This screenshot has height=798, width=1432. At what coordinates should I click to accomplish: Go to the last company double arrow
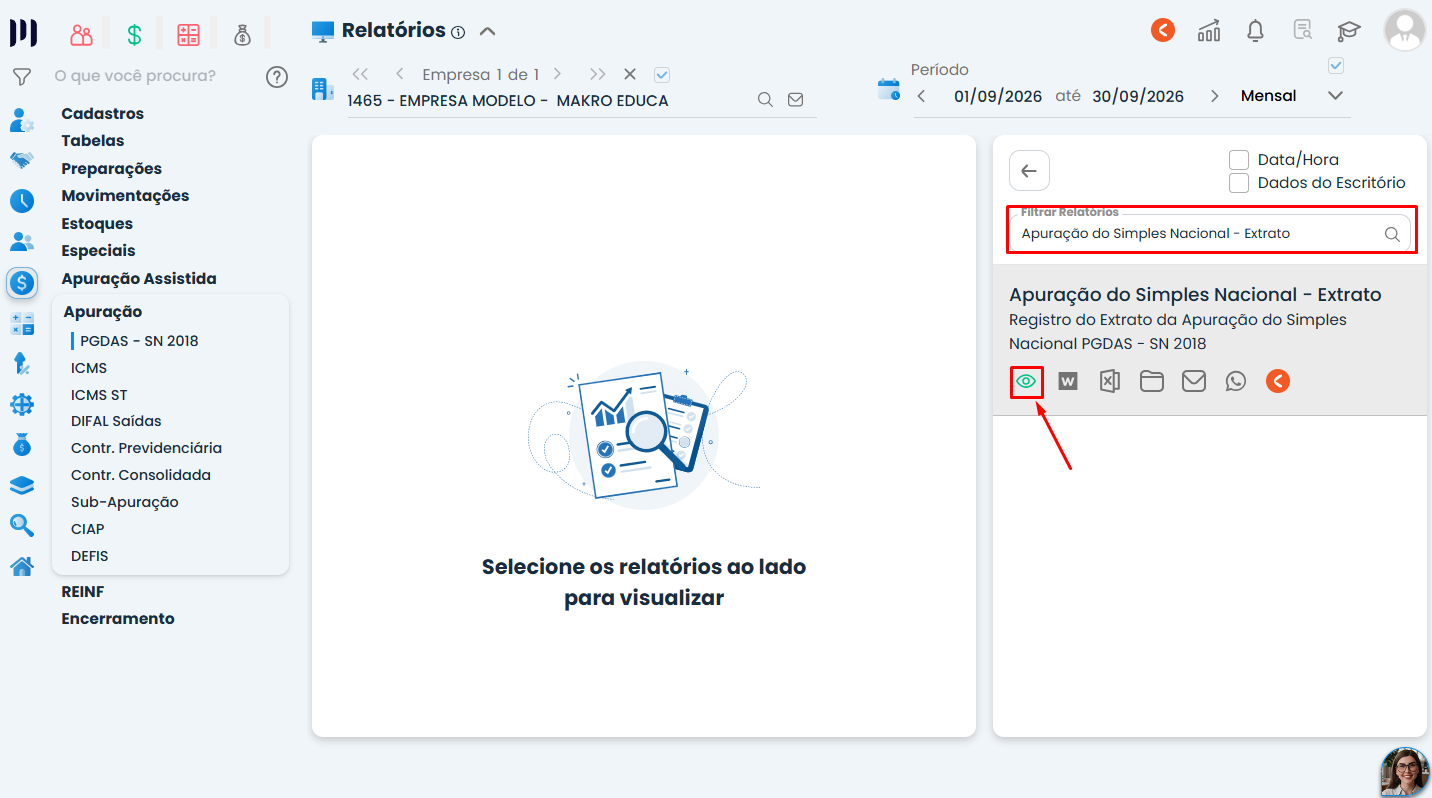(x=597, y=74)
